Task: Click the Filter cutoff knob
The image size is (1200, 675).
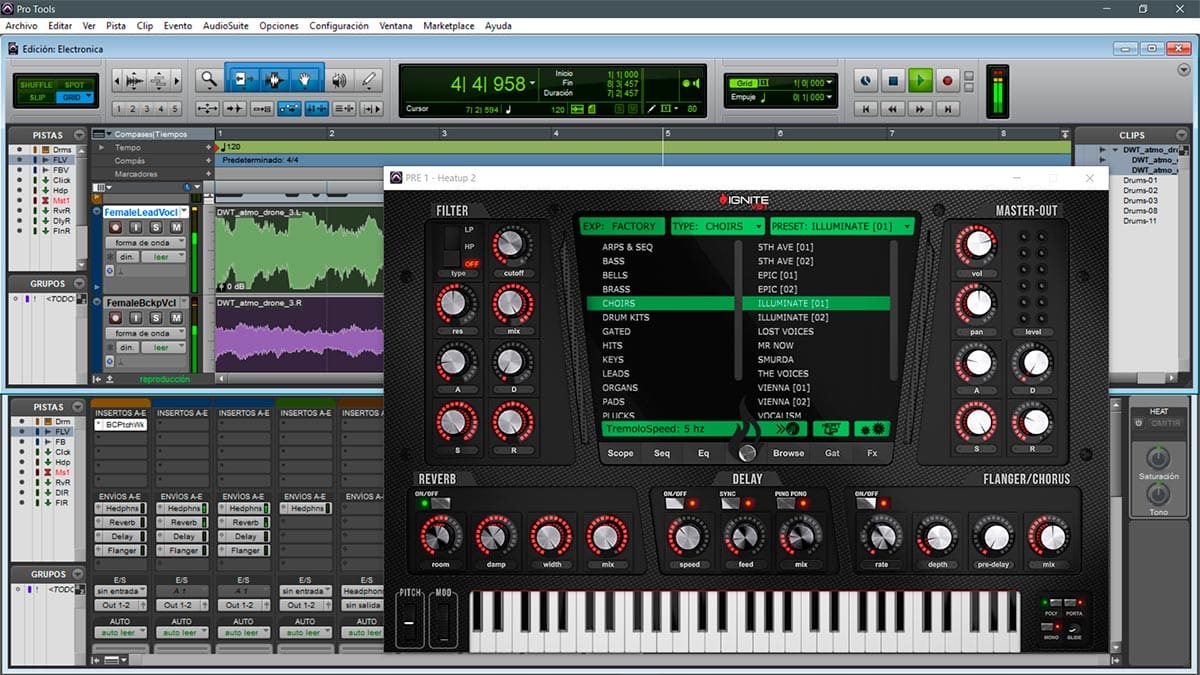Action: click(x=512, y=246)
